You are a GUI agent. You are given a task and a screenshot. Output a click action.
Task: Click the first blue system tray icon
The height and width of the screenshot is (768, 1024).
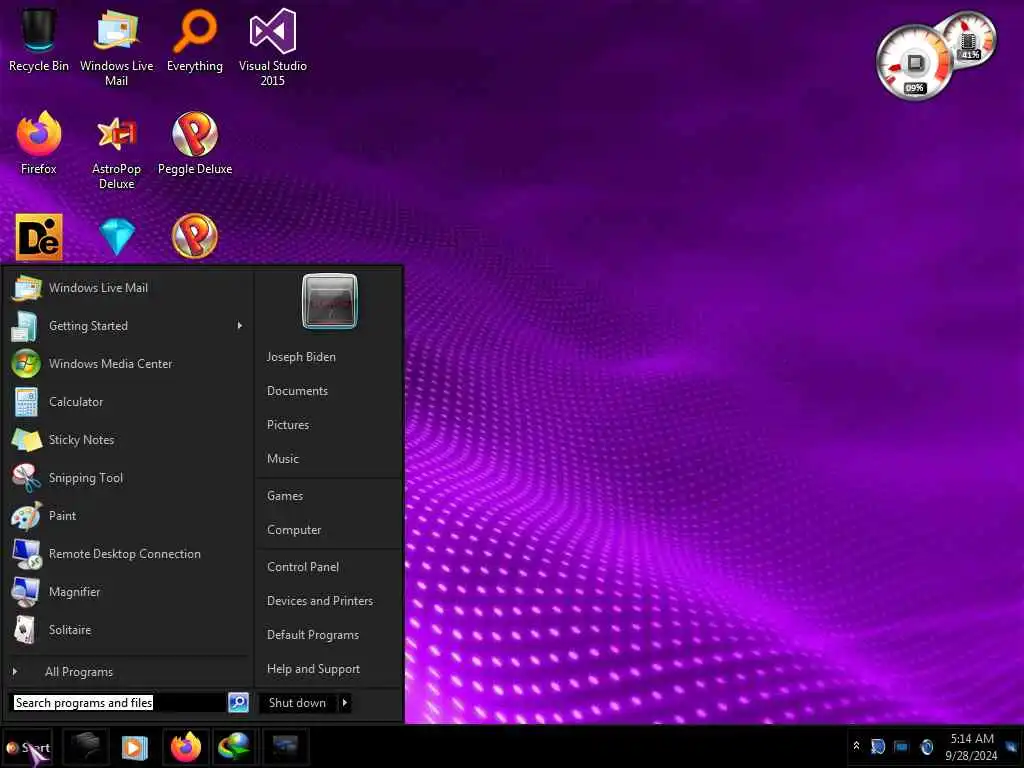(x=878, y=746)
